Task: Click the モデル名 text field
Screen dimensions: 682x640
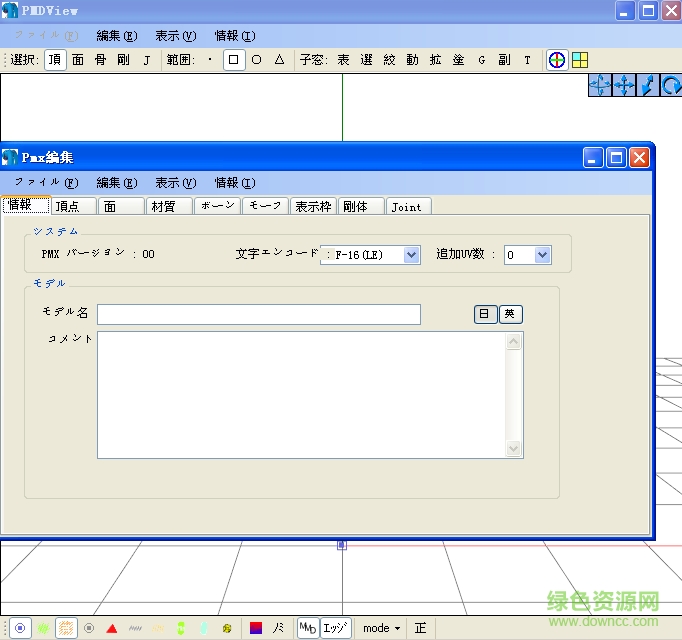Action: [x=258, y=314]
